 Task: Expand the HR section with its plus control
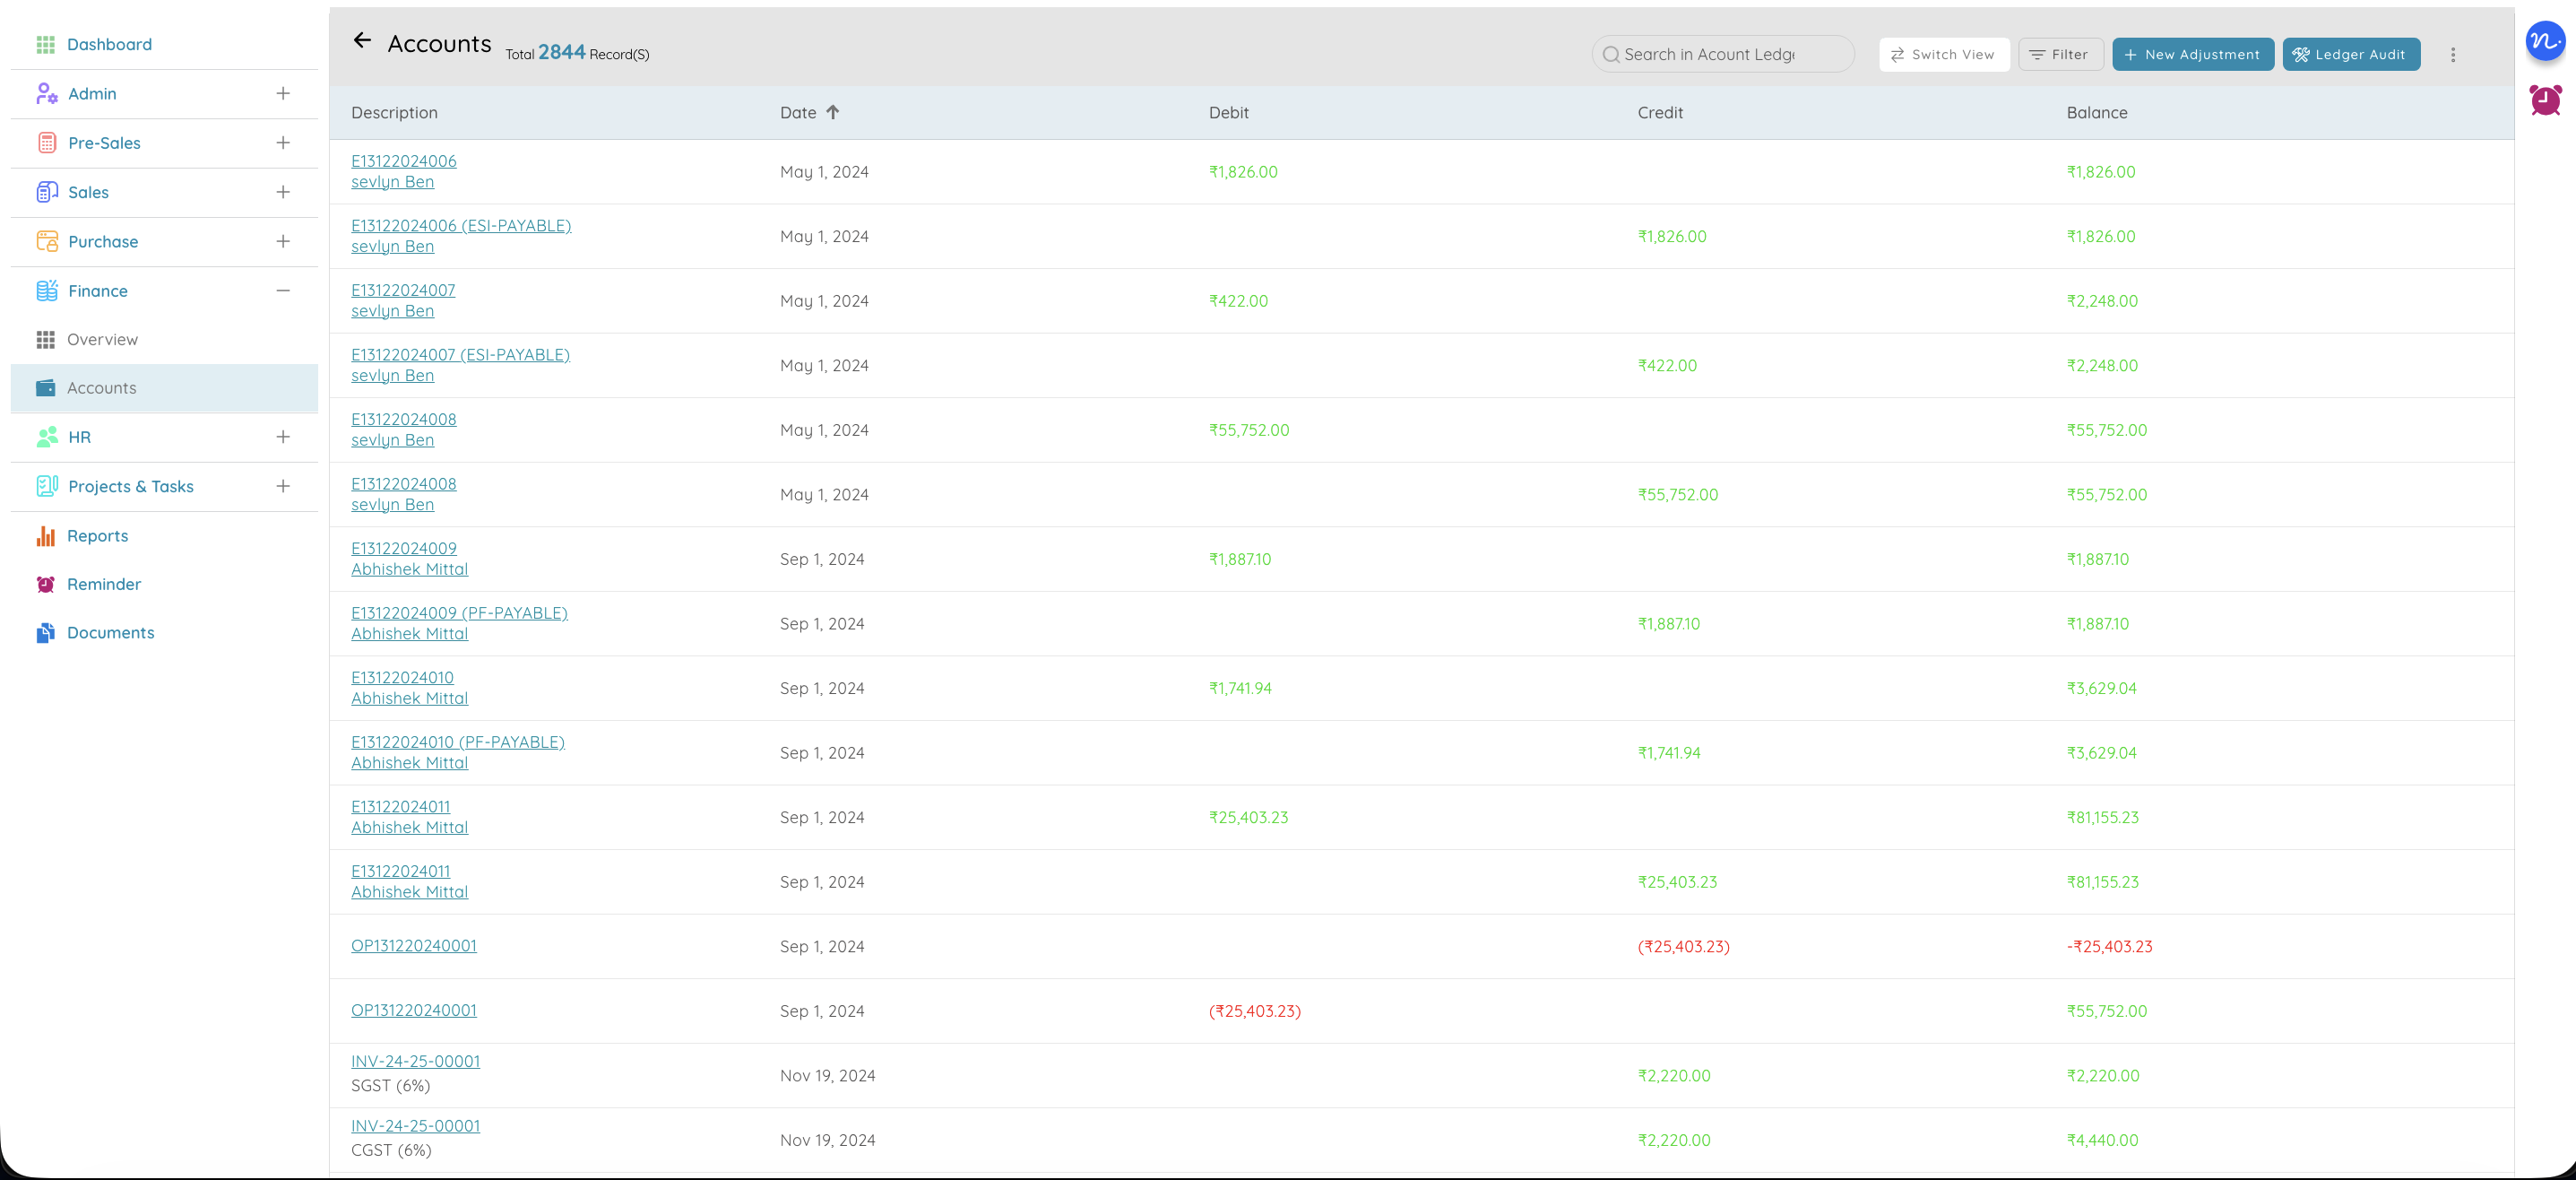coord(284,437)
